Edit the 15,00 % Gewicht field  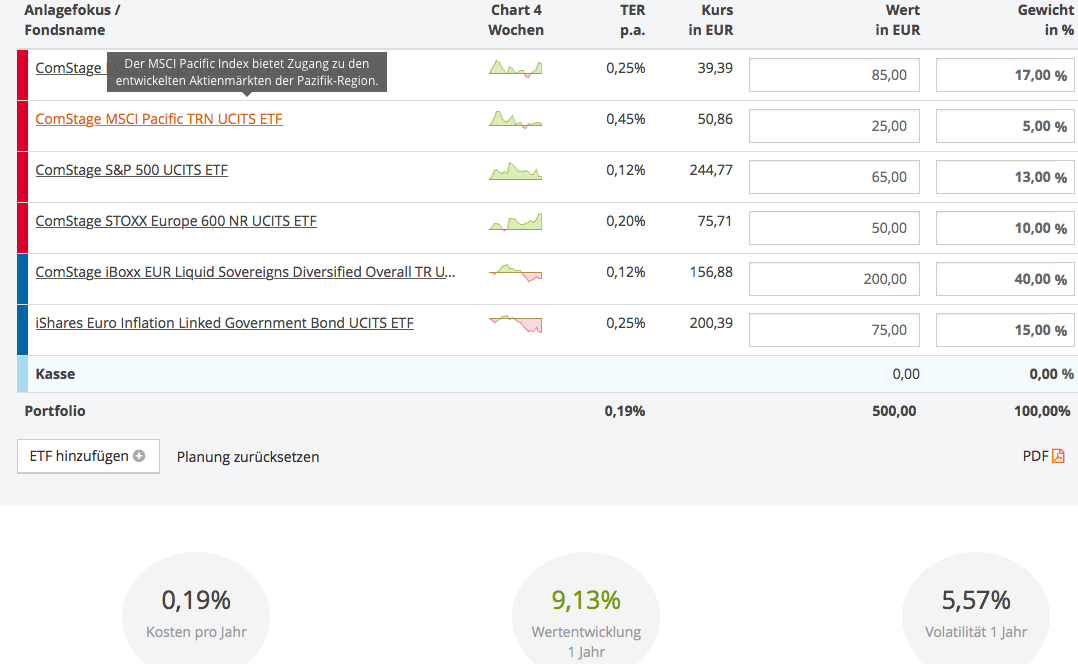(1005, 330)
